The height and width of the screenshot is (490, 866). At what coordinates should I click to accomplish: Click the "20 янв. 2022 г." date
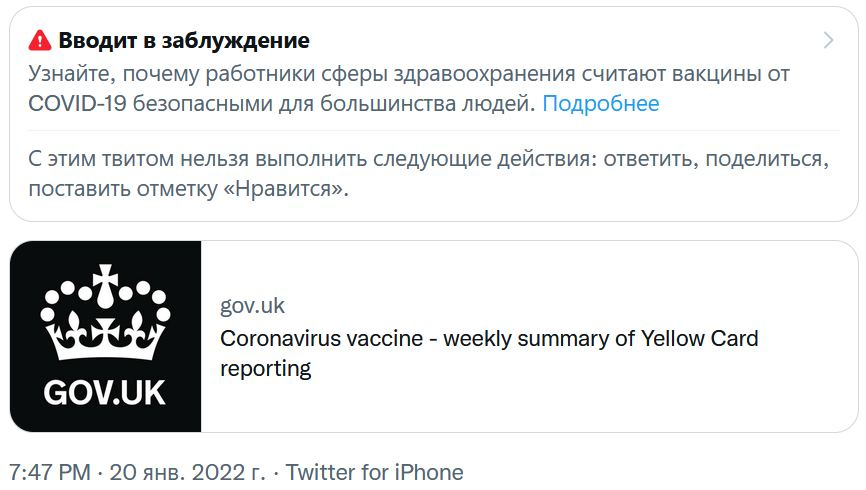tap(187, 473)
